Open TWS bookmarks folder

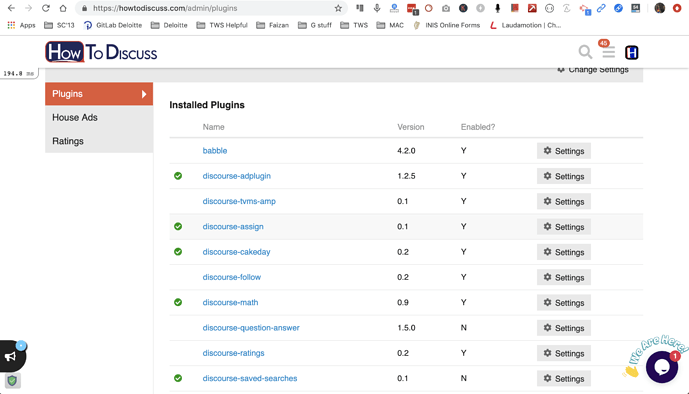(354, 25)
